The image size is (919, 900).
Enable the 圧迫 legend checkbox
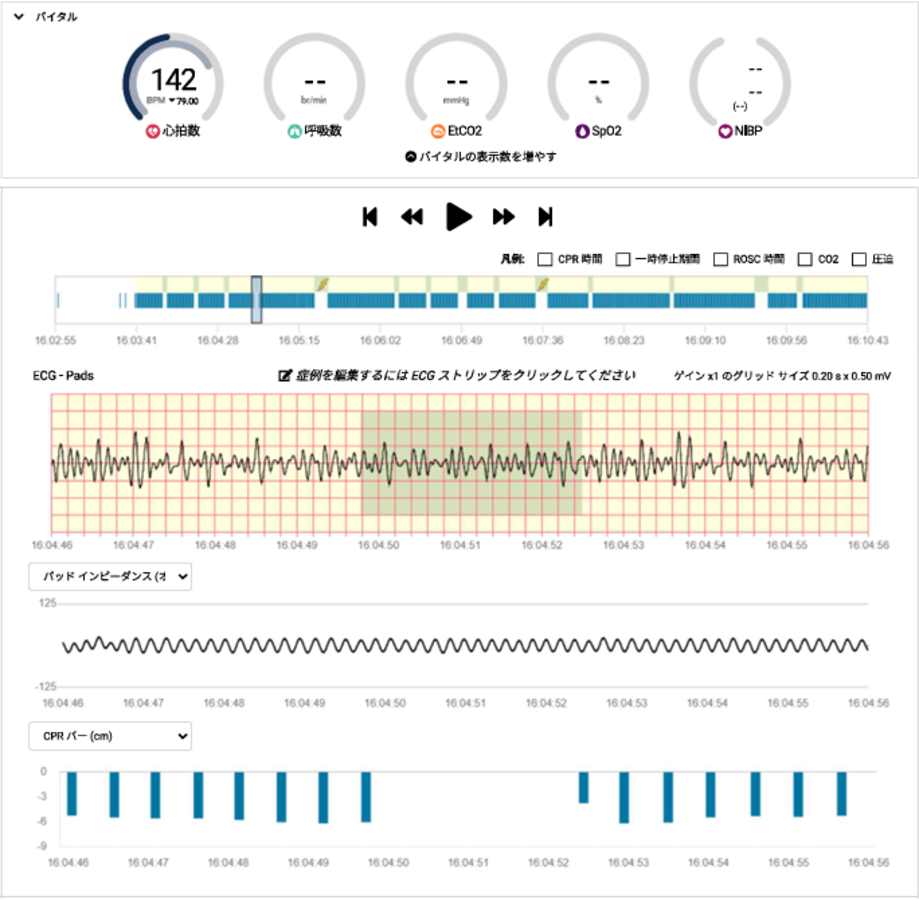(x=859, y=259)
